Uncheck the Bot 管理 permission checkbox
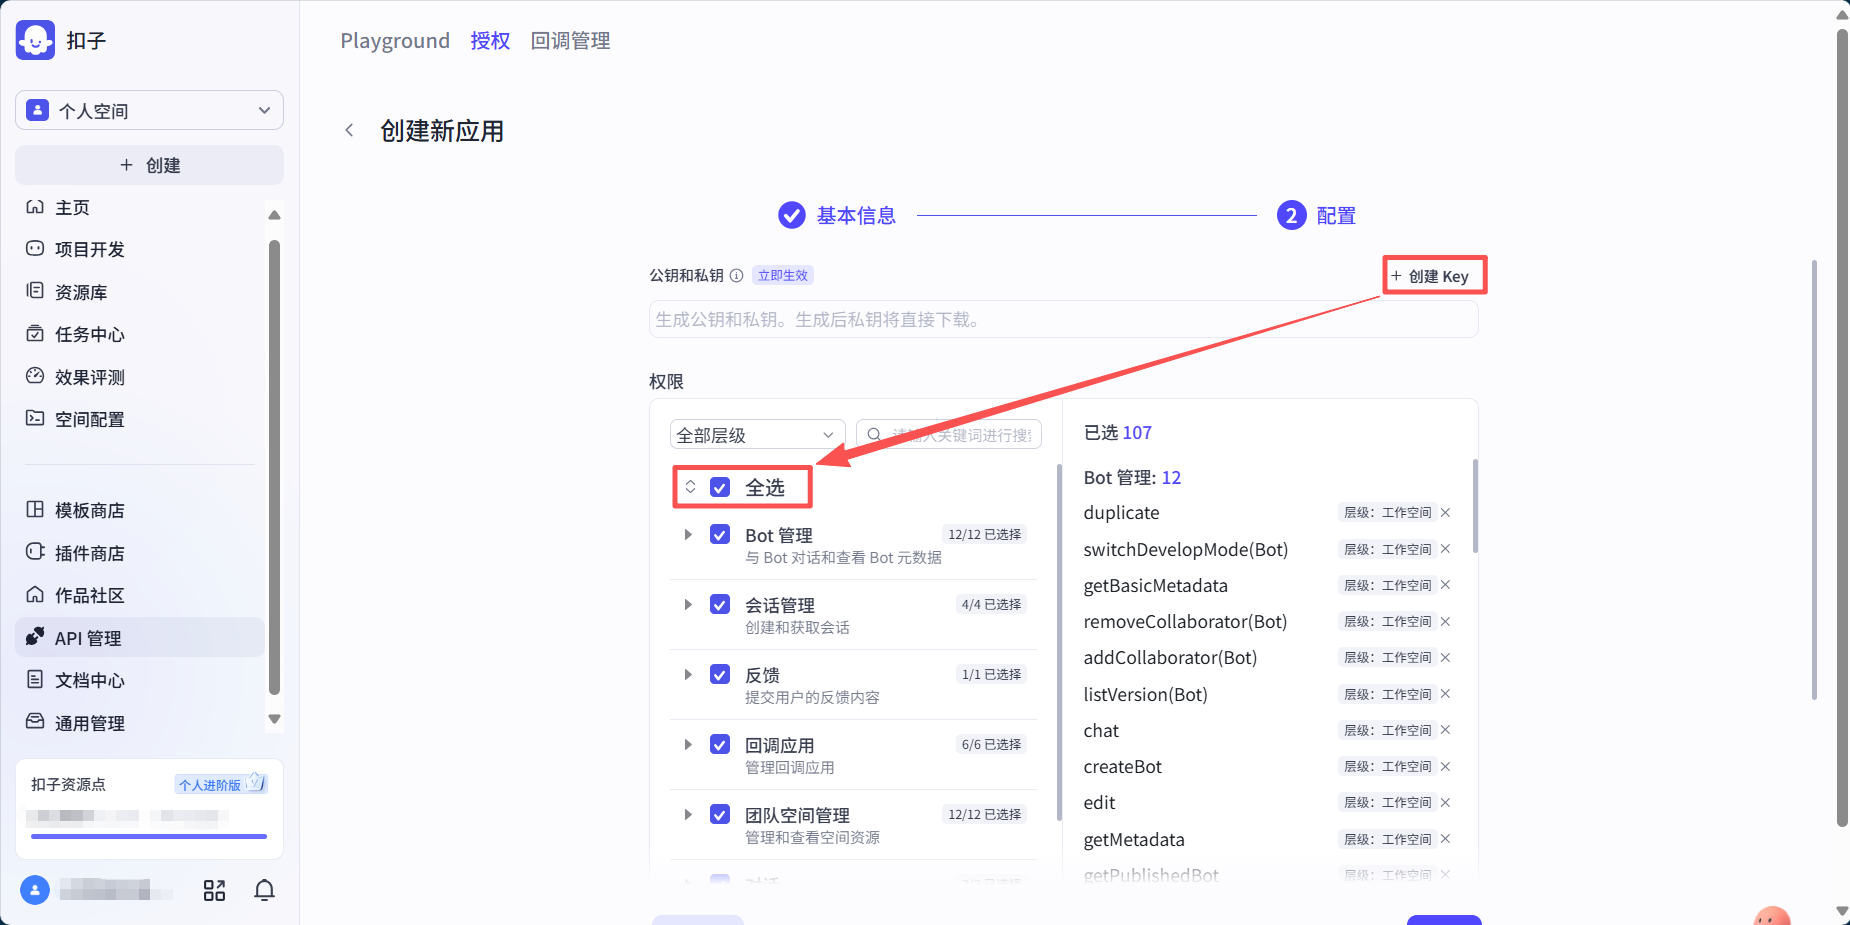 coord(719,534)
